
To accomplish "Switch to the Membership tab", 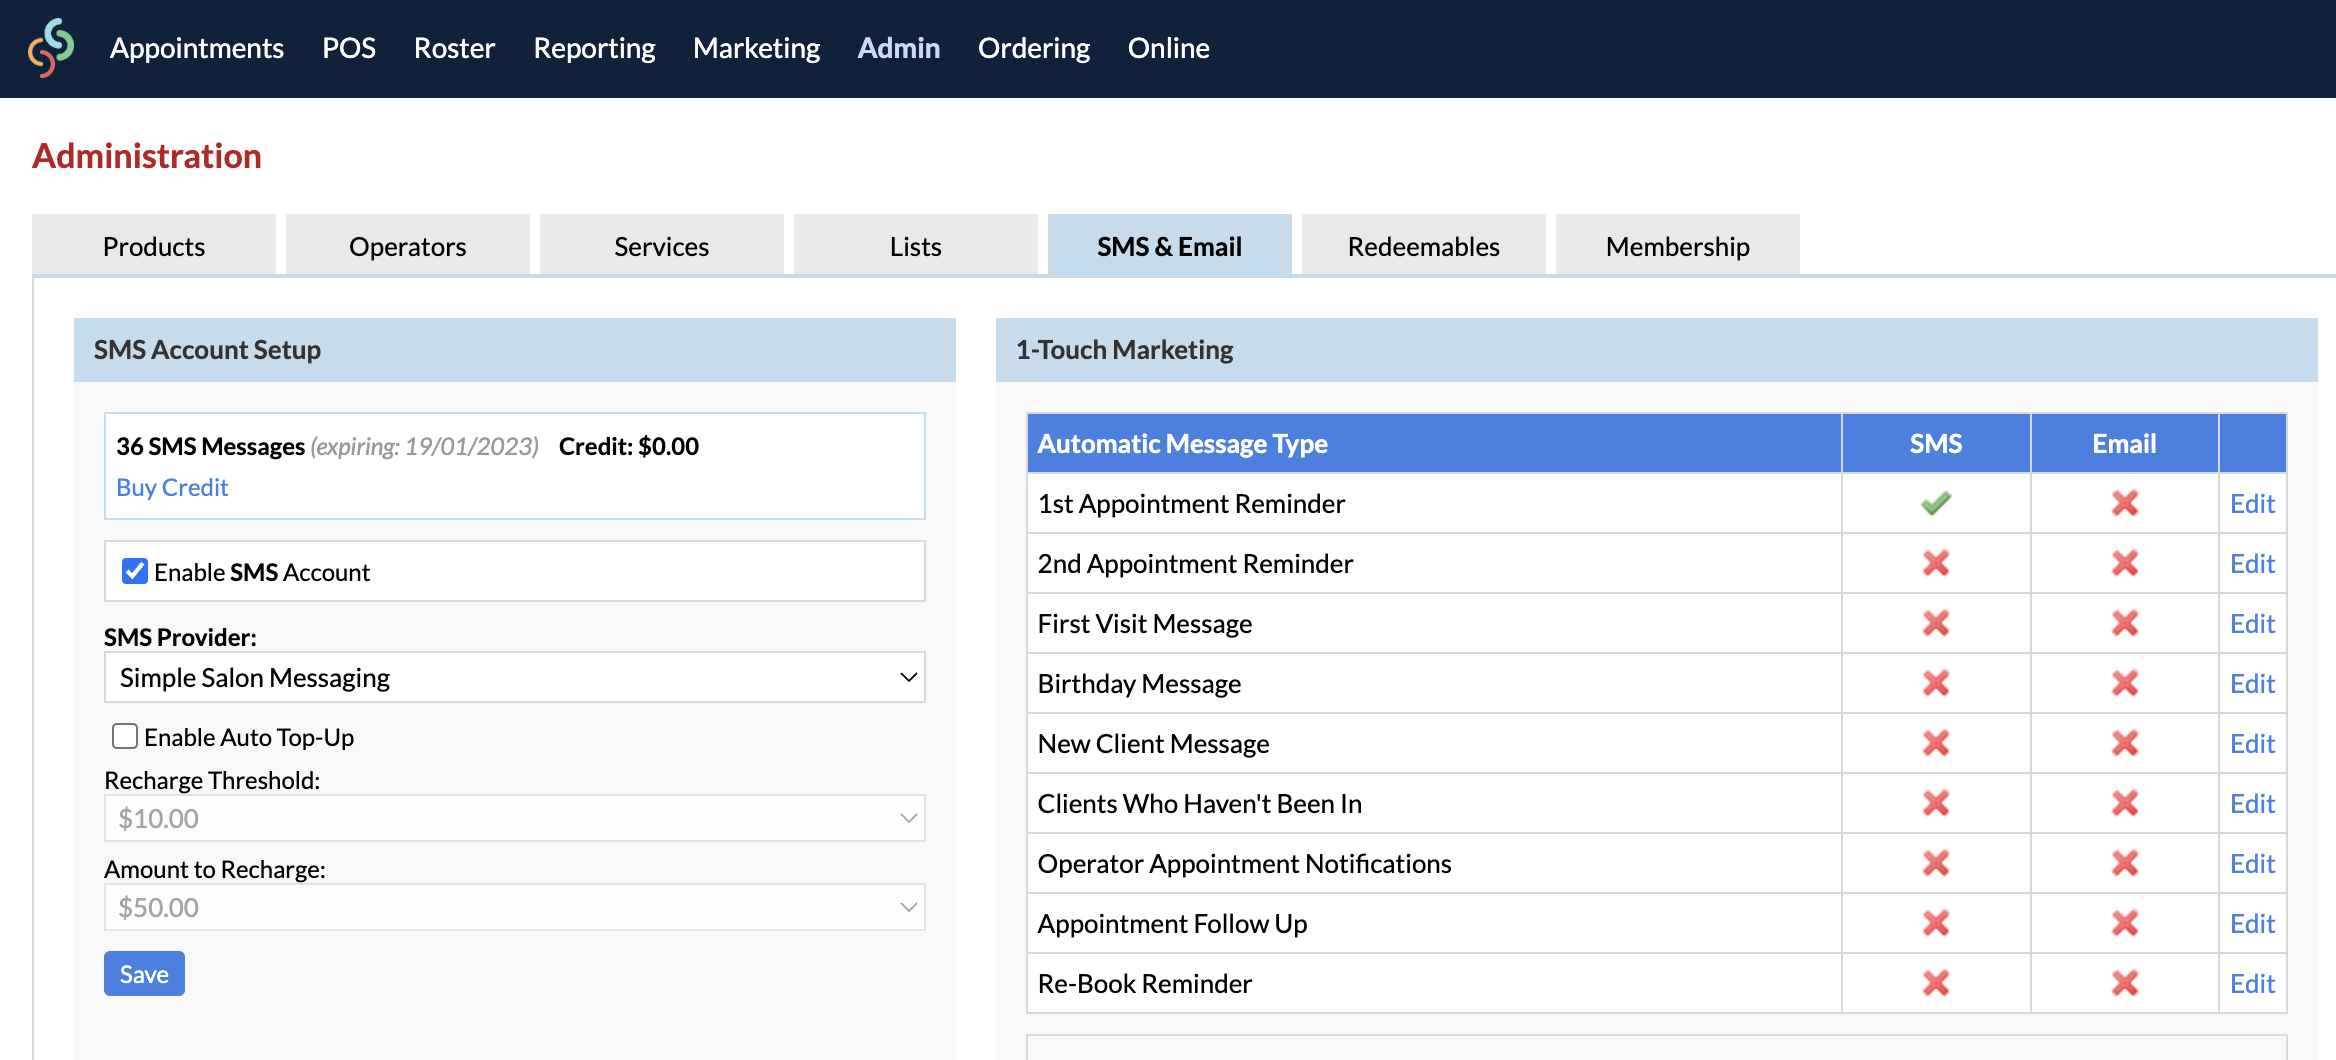I will point(1678,245).
